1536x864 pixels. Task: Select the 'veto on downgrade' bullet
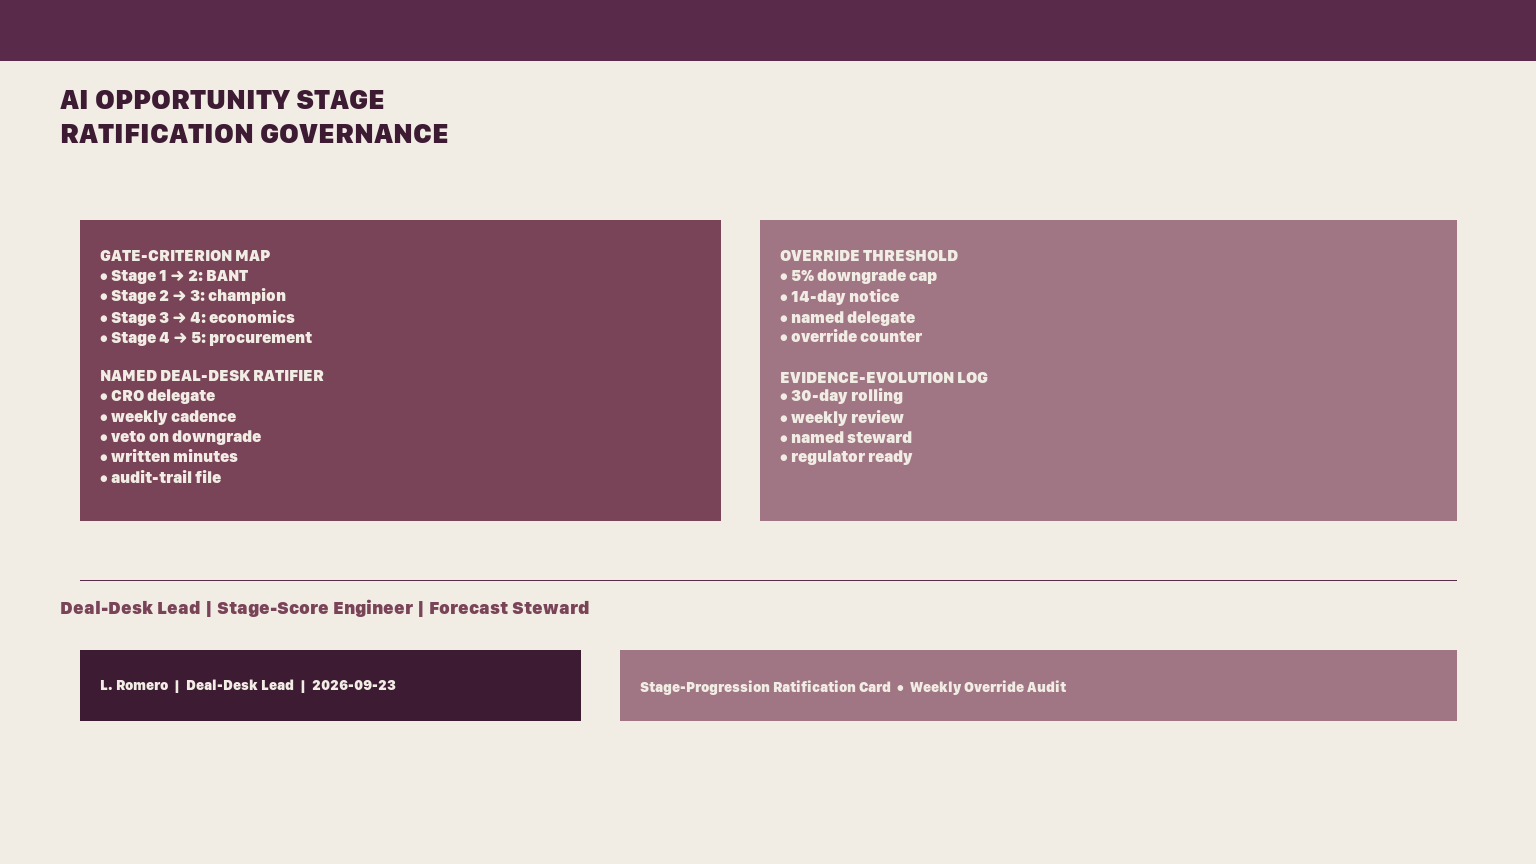coord(180,437)
